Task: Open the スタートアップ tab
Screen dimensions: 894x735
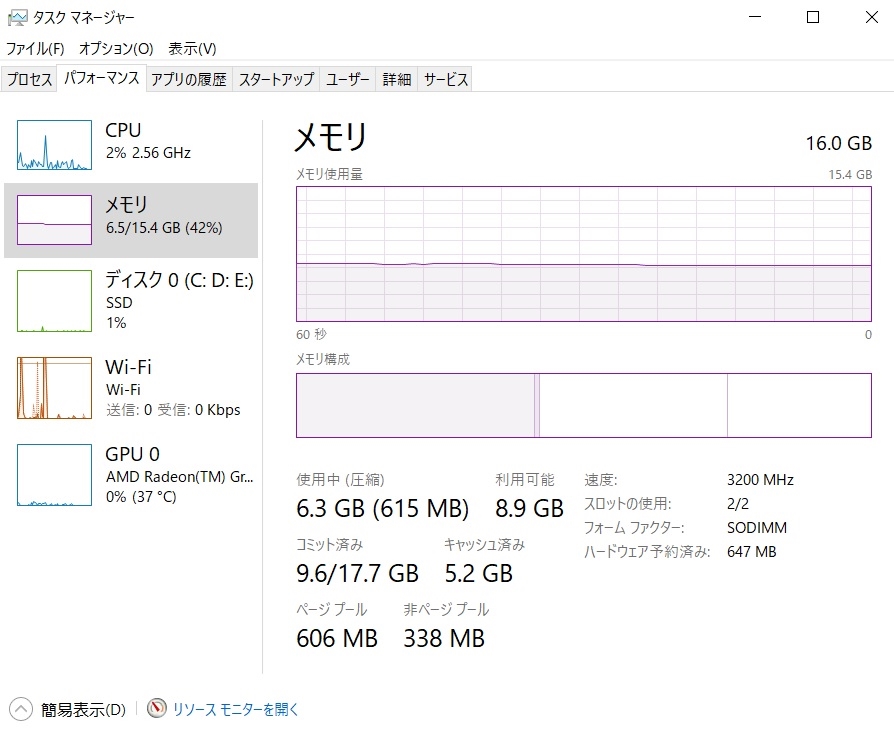Action: [276, 80]
